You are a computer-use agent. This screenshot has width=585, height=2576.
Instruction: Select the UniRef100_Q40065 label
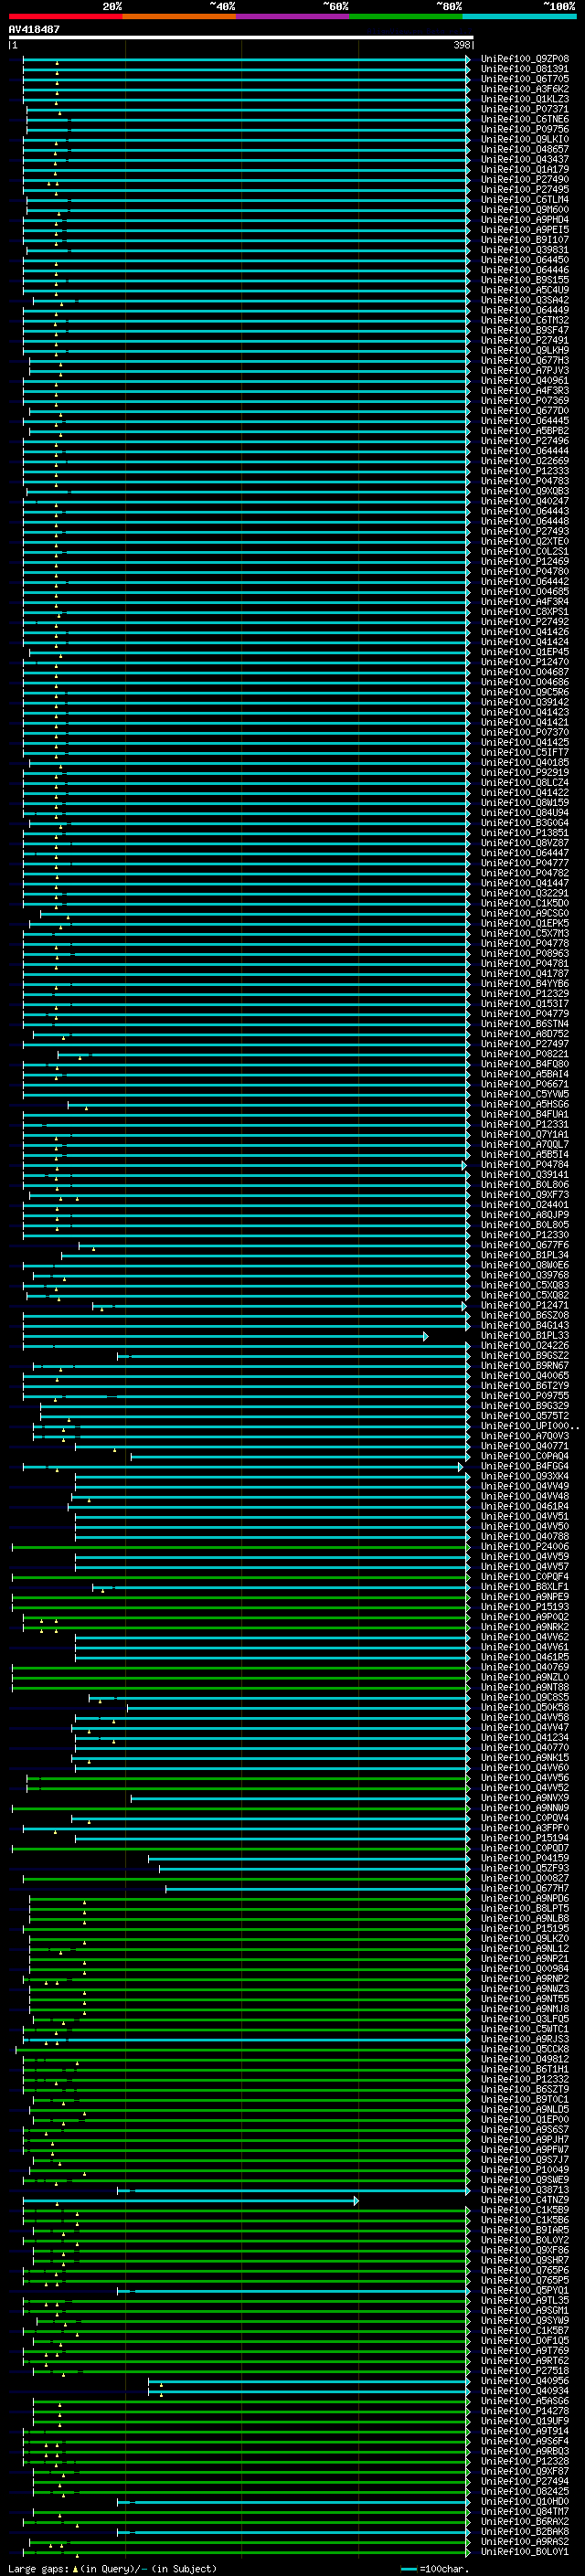[x=524, y=1375]
